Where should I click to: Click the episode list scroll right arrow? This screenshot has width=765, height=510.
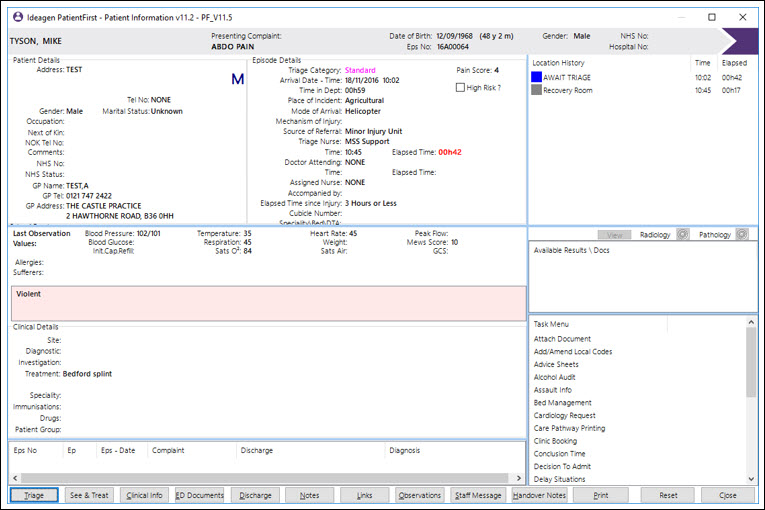click(519, 478)
